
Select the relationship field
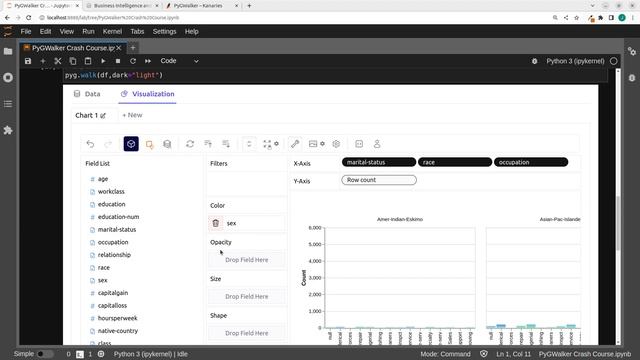click(114, 255)
